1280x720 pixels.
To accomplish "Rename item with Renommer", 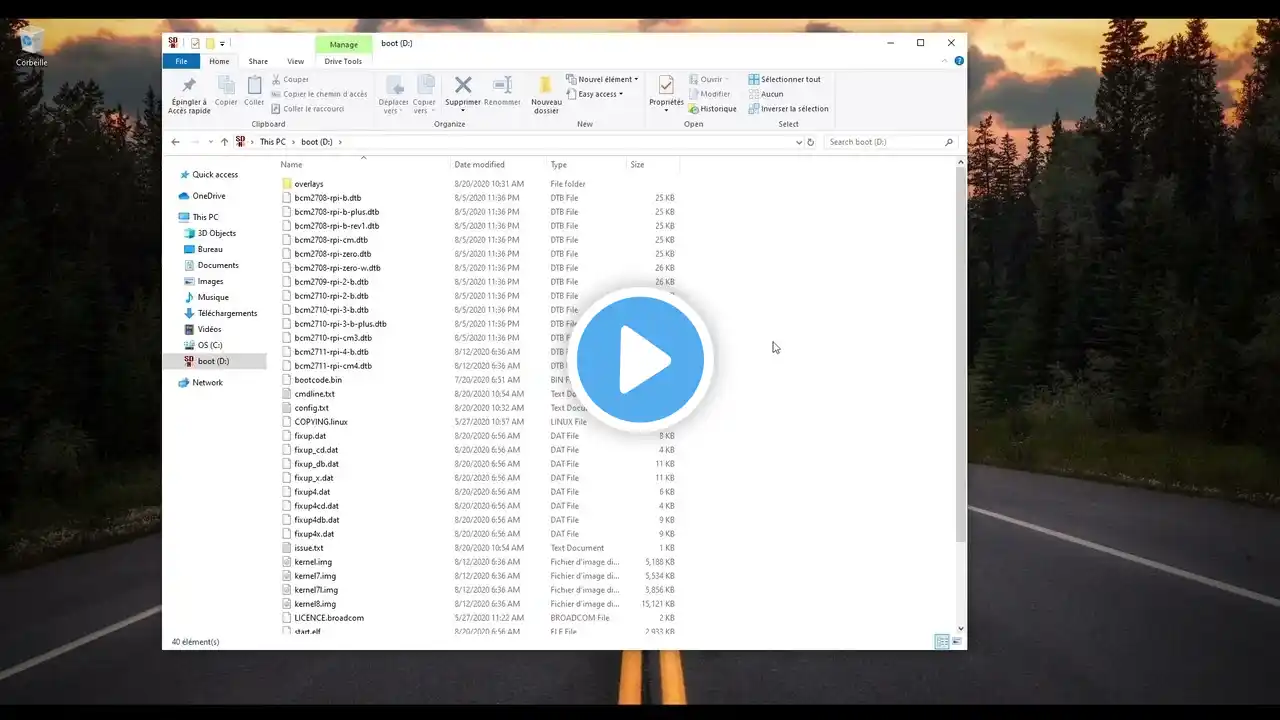I will [502, 91].
